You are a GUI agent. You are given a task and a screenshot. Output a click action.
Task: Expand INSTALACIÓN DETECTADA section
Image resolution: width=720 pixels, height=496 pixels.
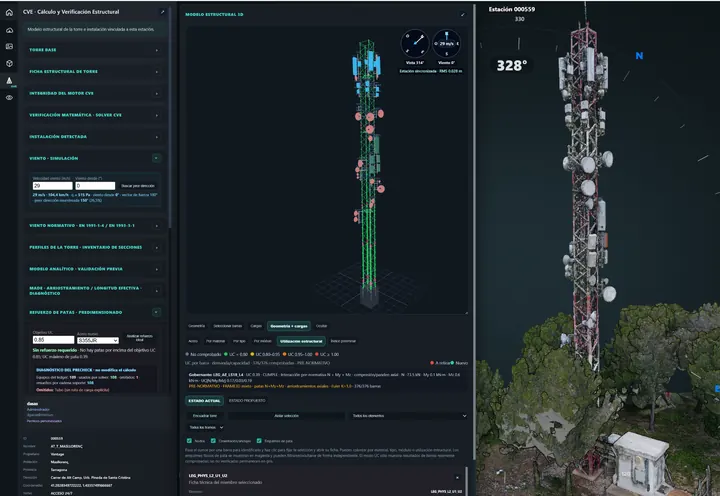[x=94, y=136]
